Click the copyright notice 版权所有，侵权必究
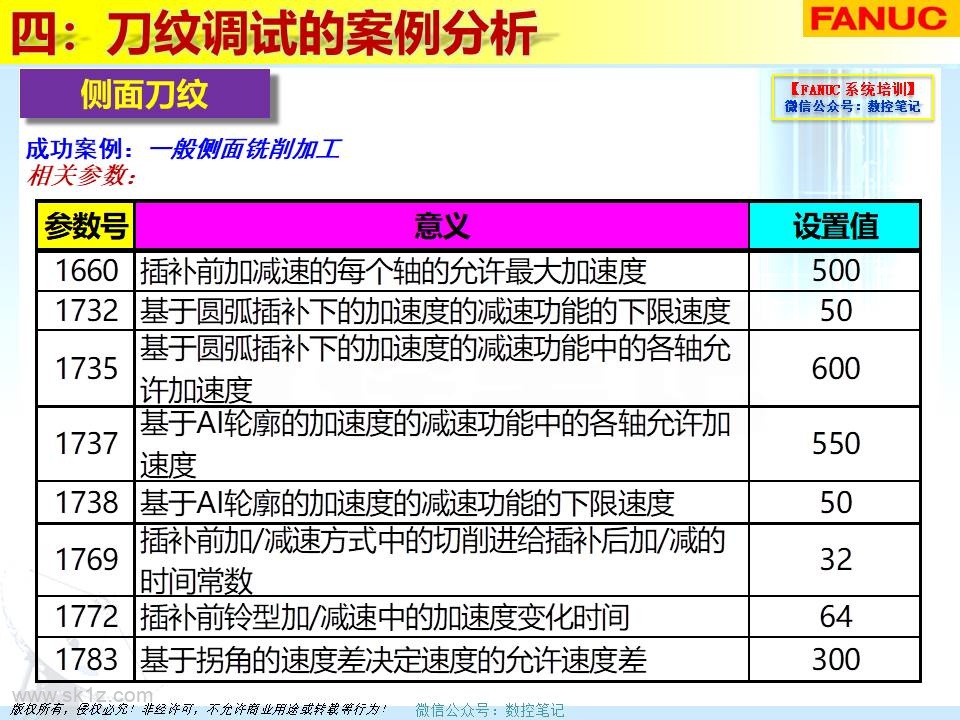The image size is (960, 720). coord(199,710)
